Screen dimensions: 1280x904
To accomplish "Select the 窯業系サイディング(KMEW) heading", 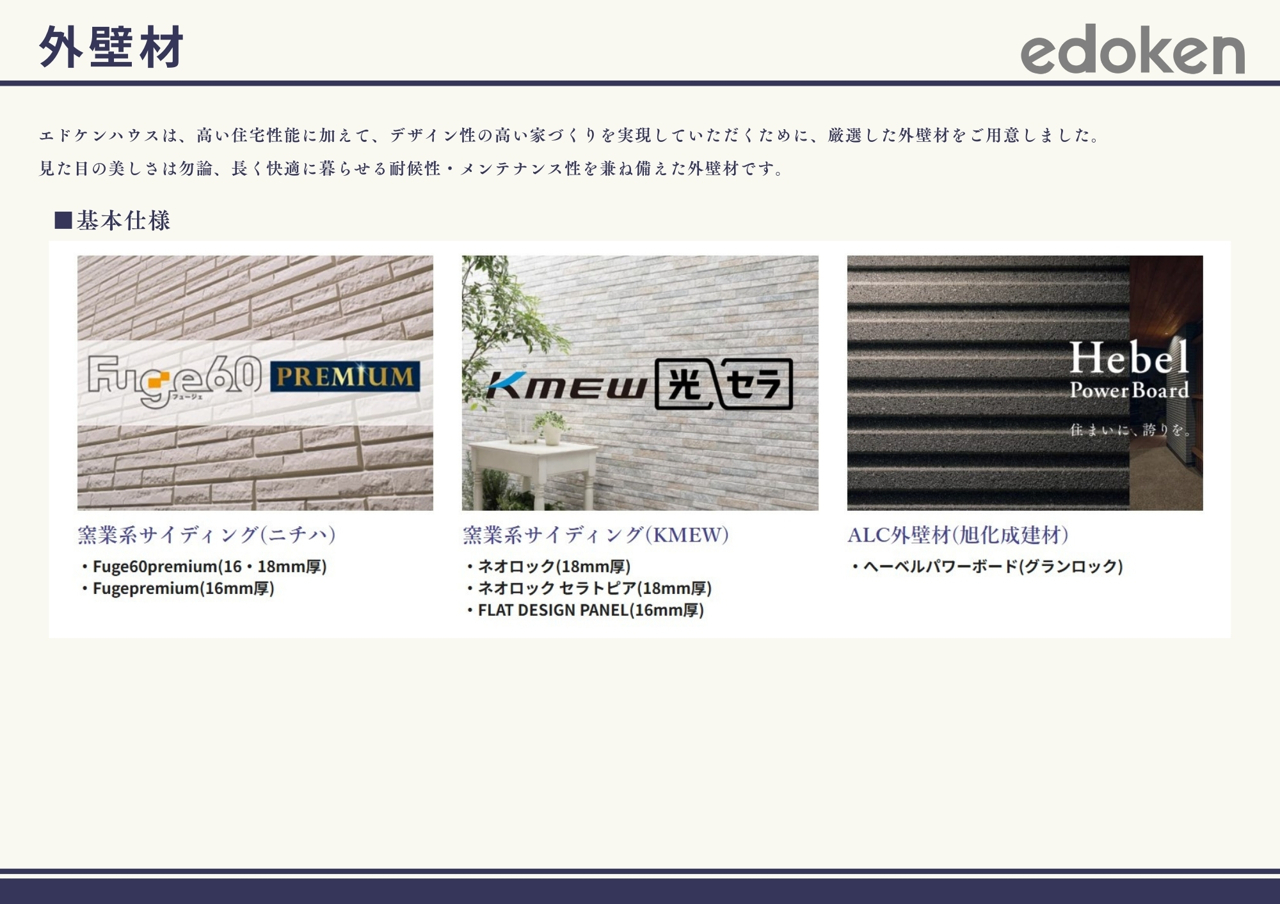I will (596, 535).
